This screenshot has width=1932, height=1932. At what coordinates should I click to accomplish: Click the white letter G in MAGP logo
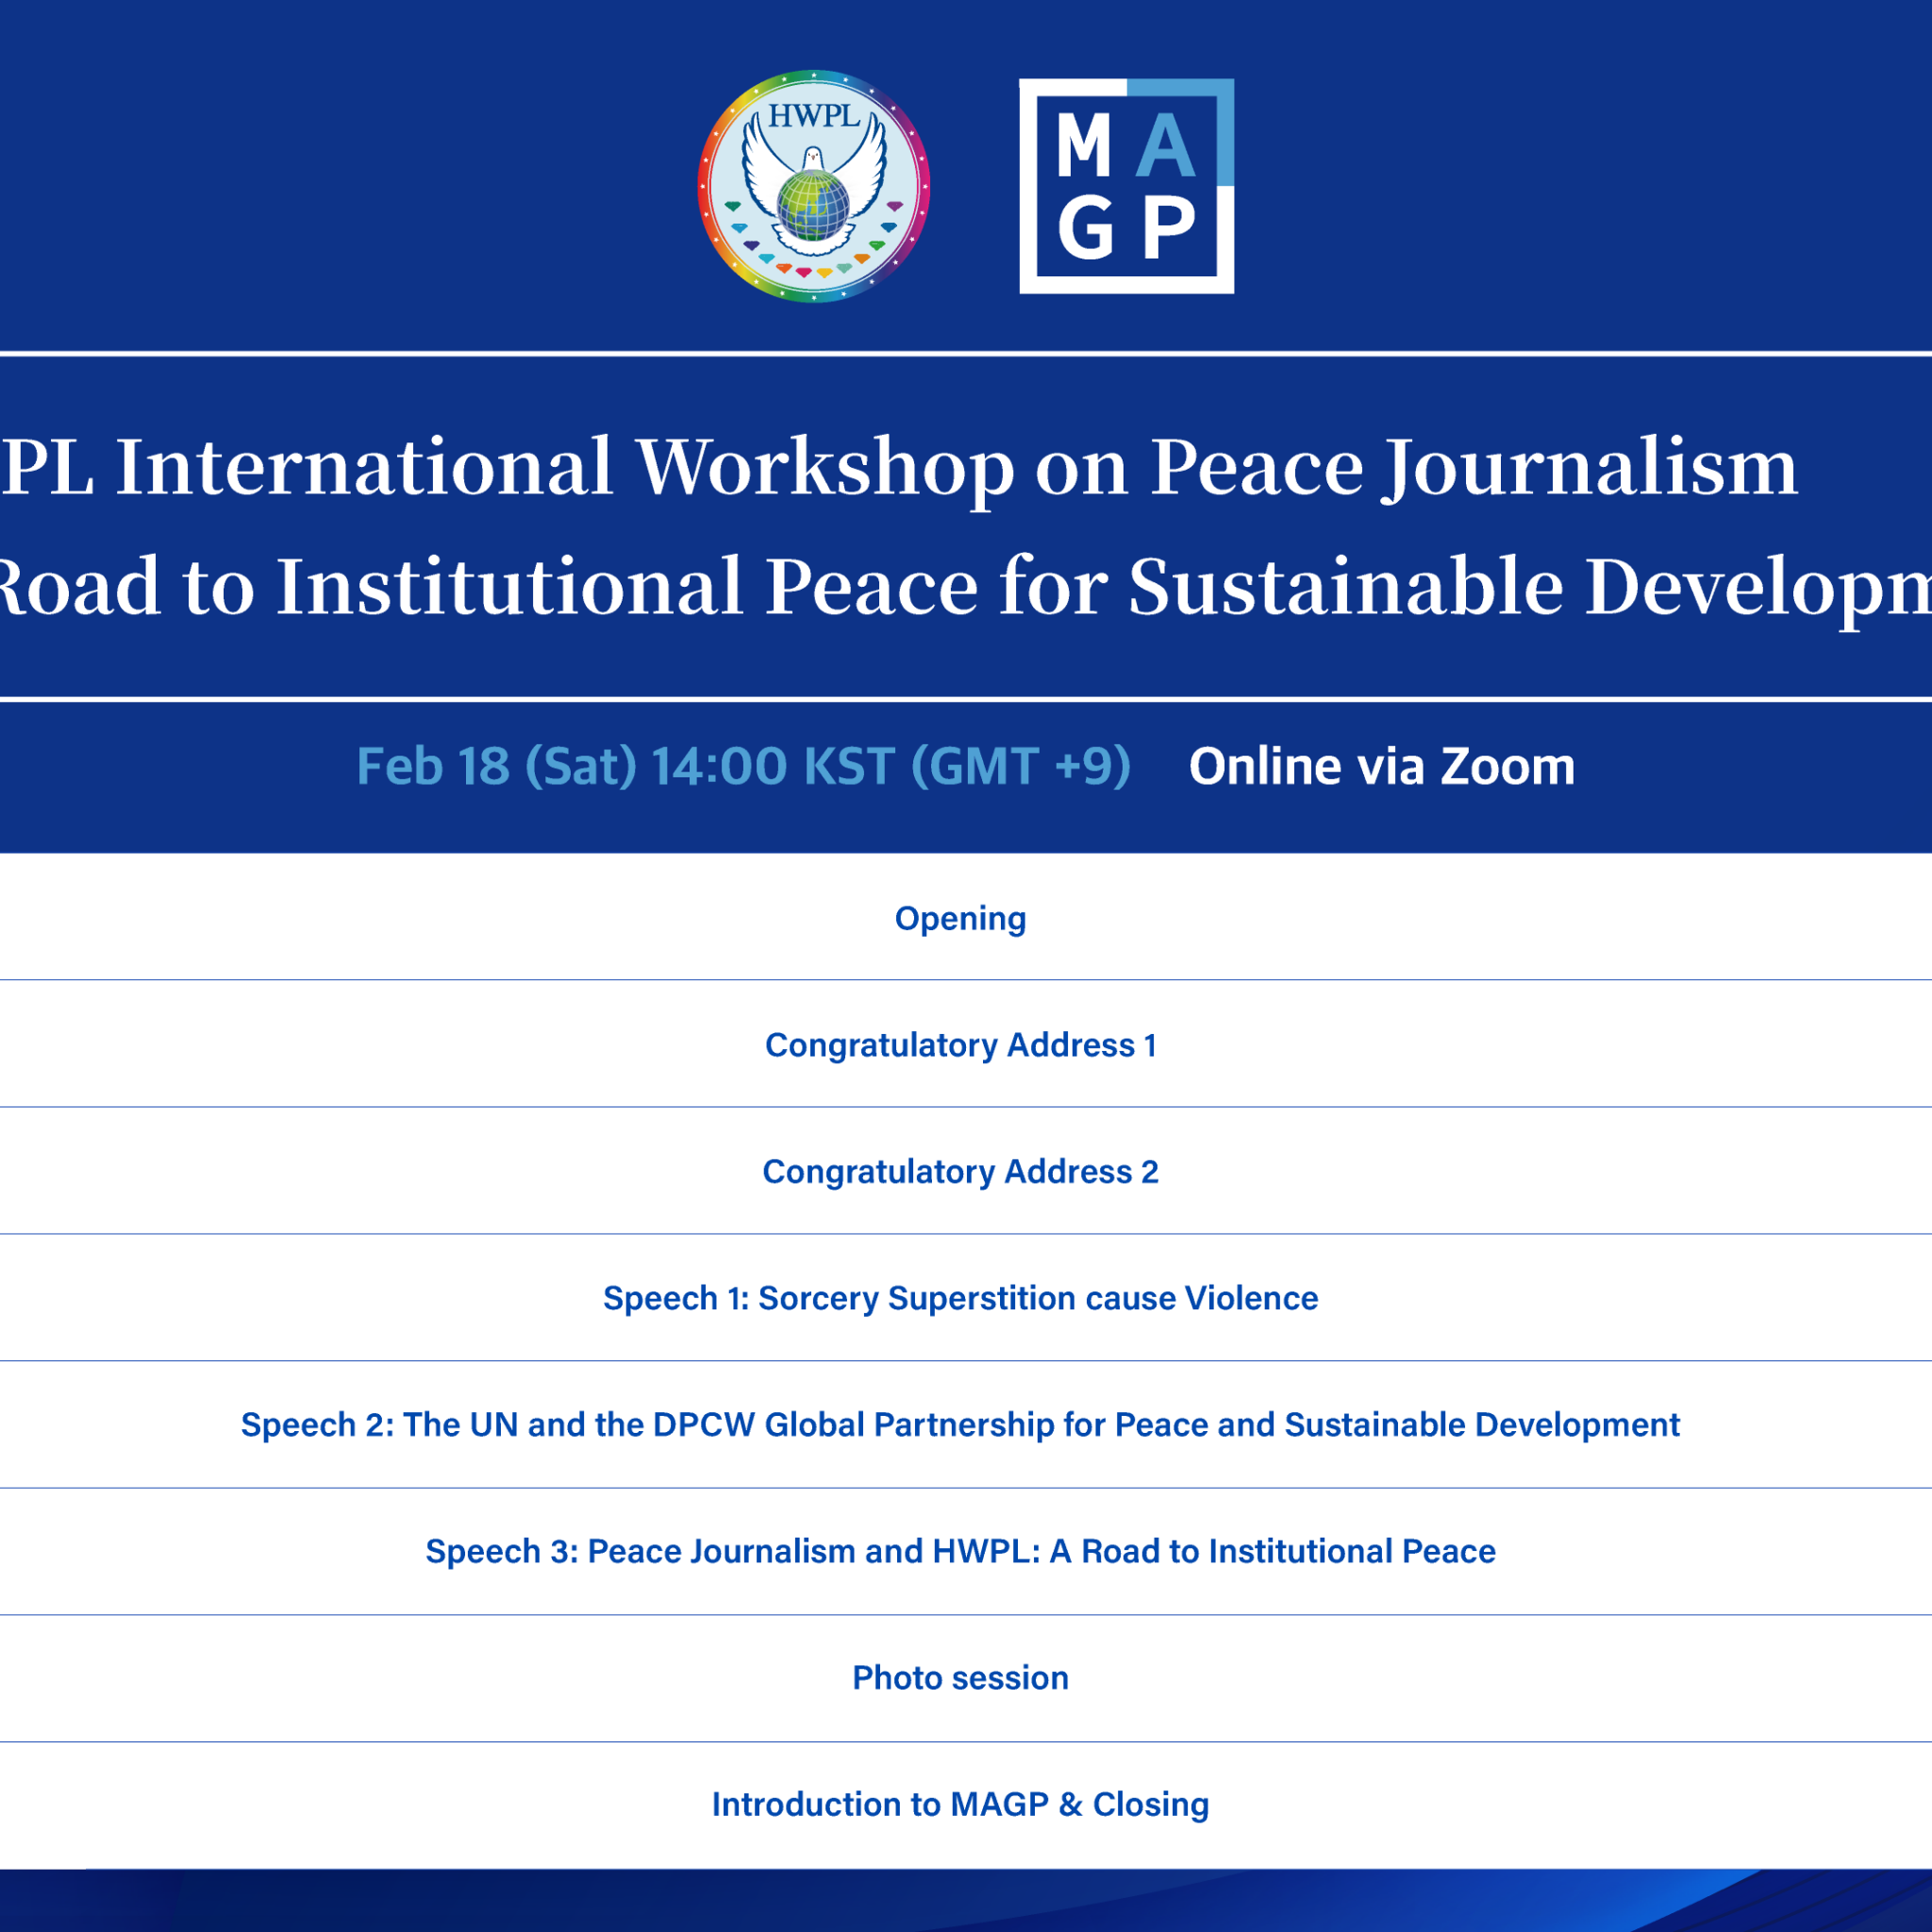[1085, 228]
